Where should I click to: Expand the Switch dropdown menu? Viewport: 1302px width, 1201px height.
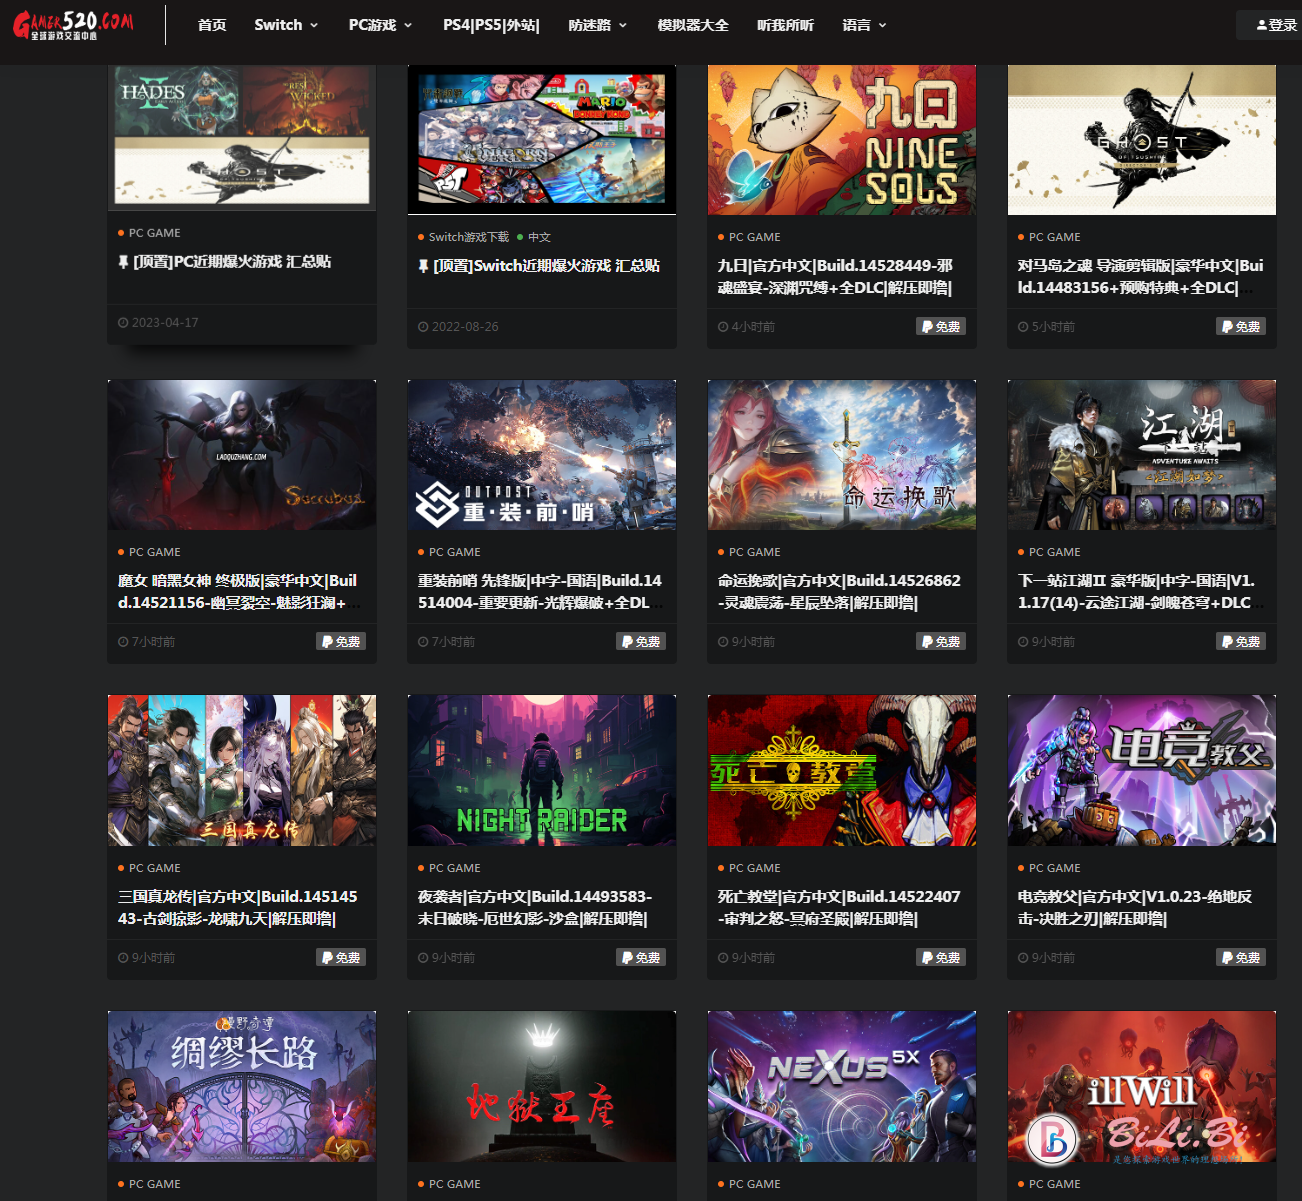click(x=286, y=25)
